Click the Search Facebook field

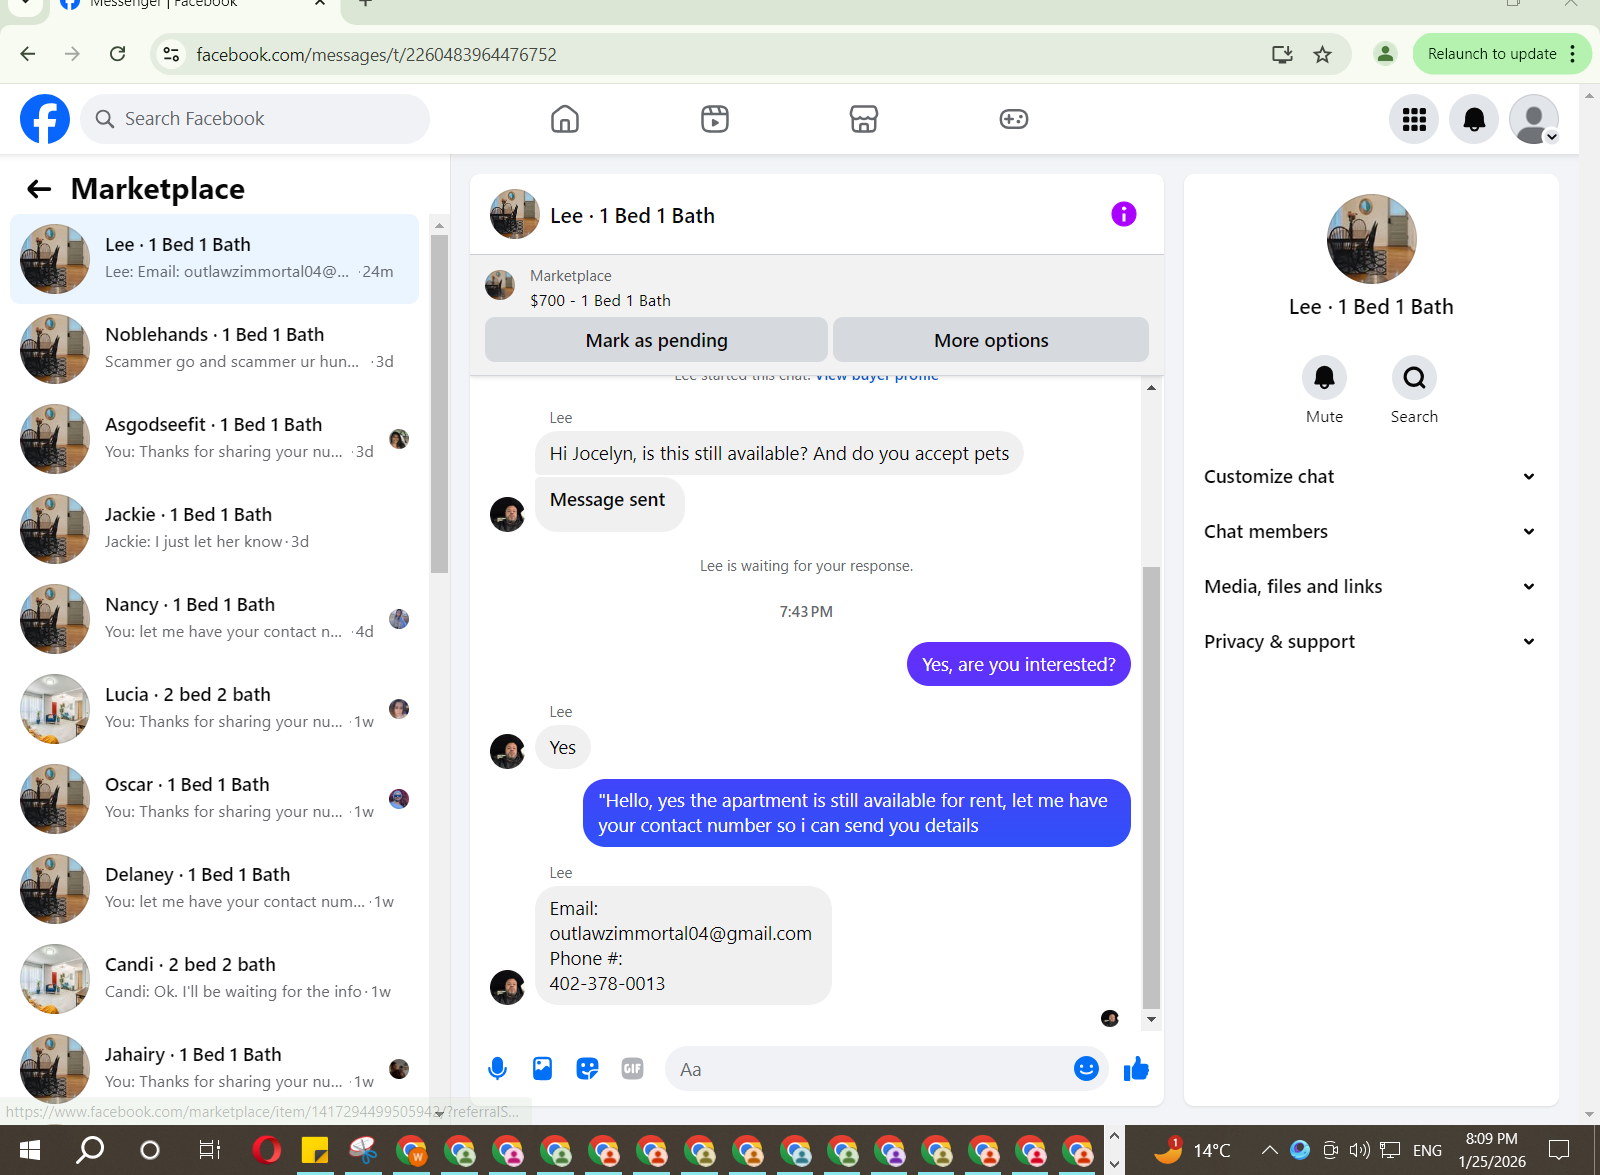(x=255, y=119)
